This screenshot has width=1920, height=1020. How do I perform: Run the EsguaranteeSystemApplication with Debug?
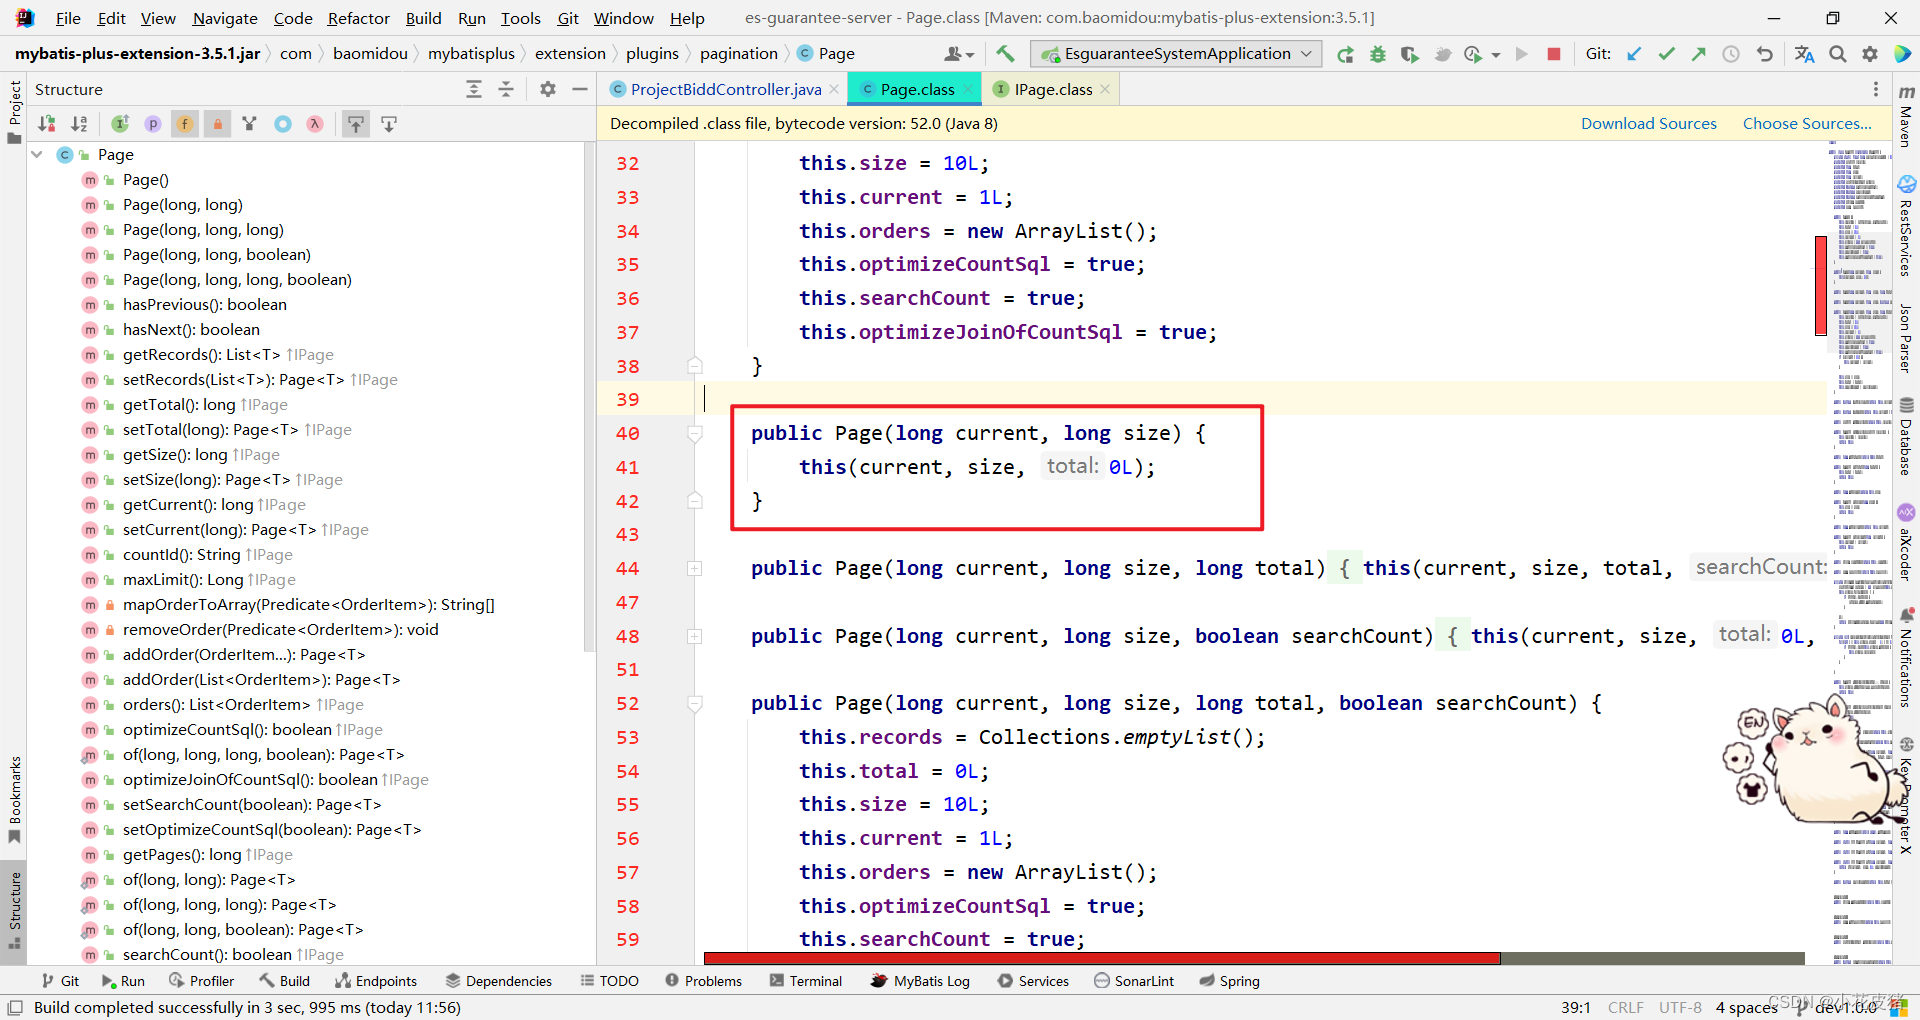[x=1378, y=54]
